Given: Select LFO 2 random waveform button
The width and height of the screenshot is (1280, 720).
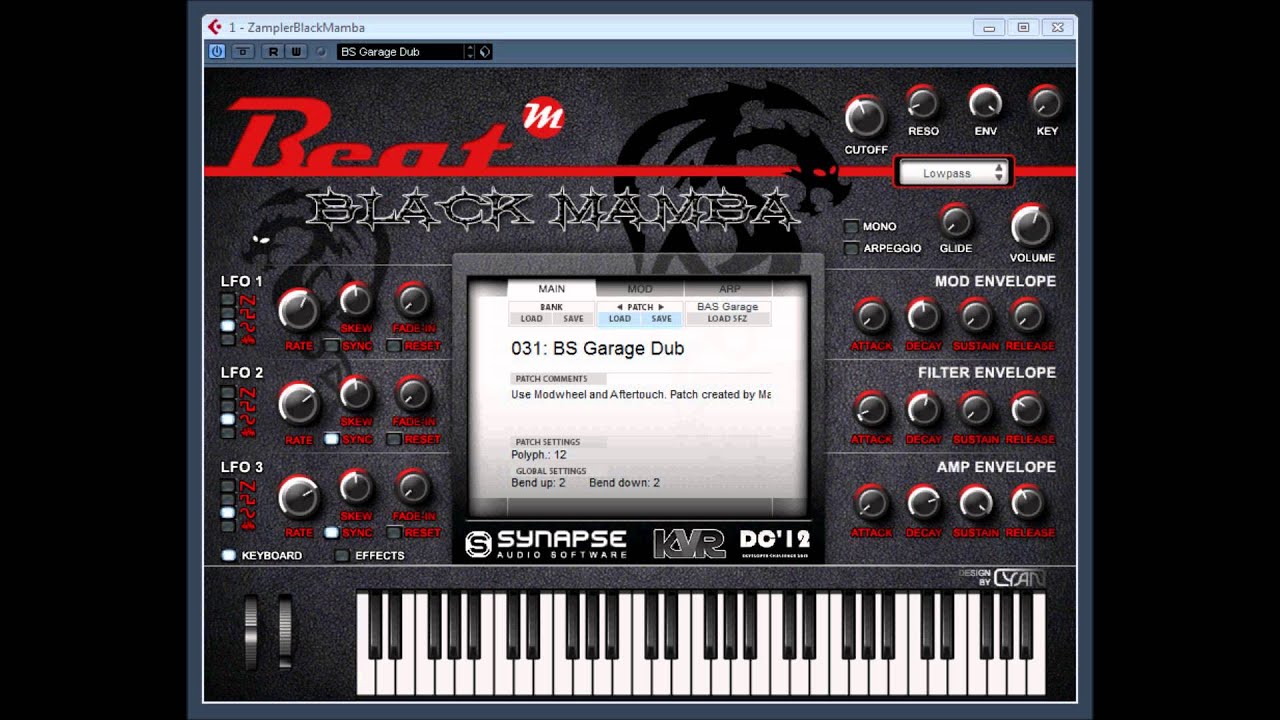Looking at the screenshot, I should (x=228, y=432).
